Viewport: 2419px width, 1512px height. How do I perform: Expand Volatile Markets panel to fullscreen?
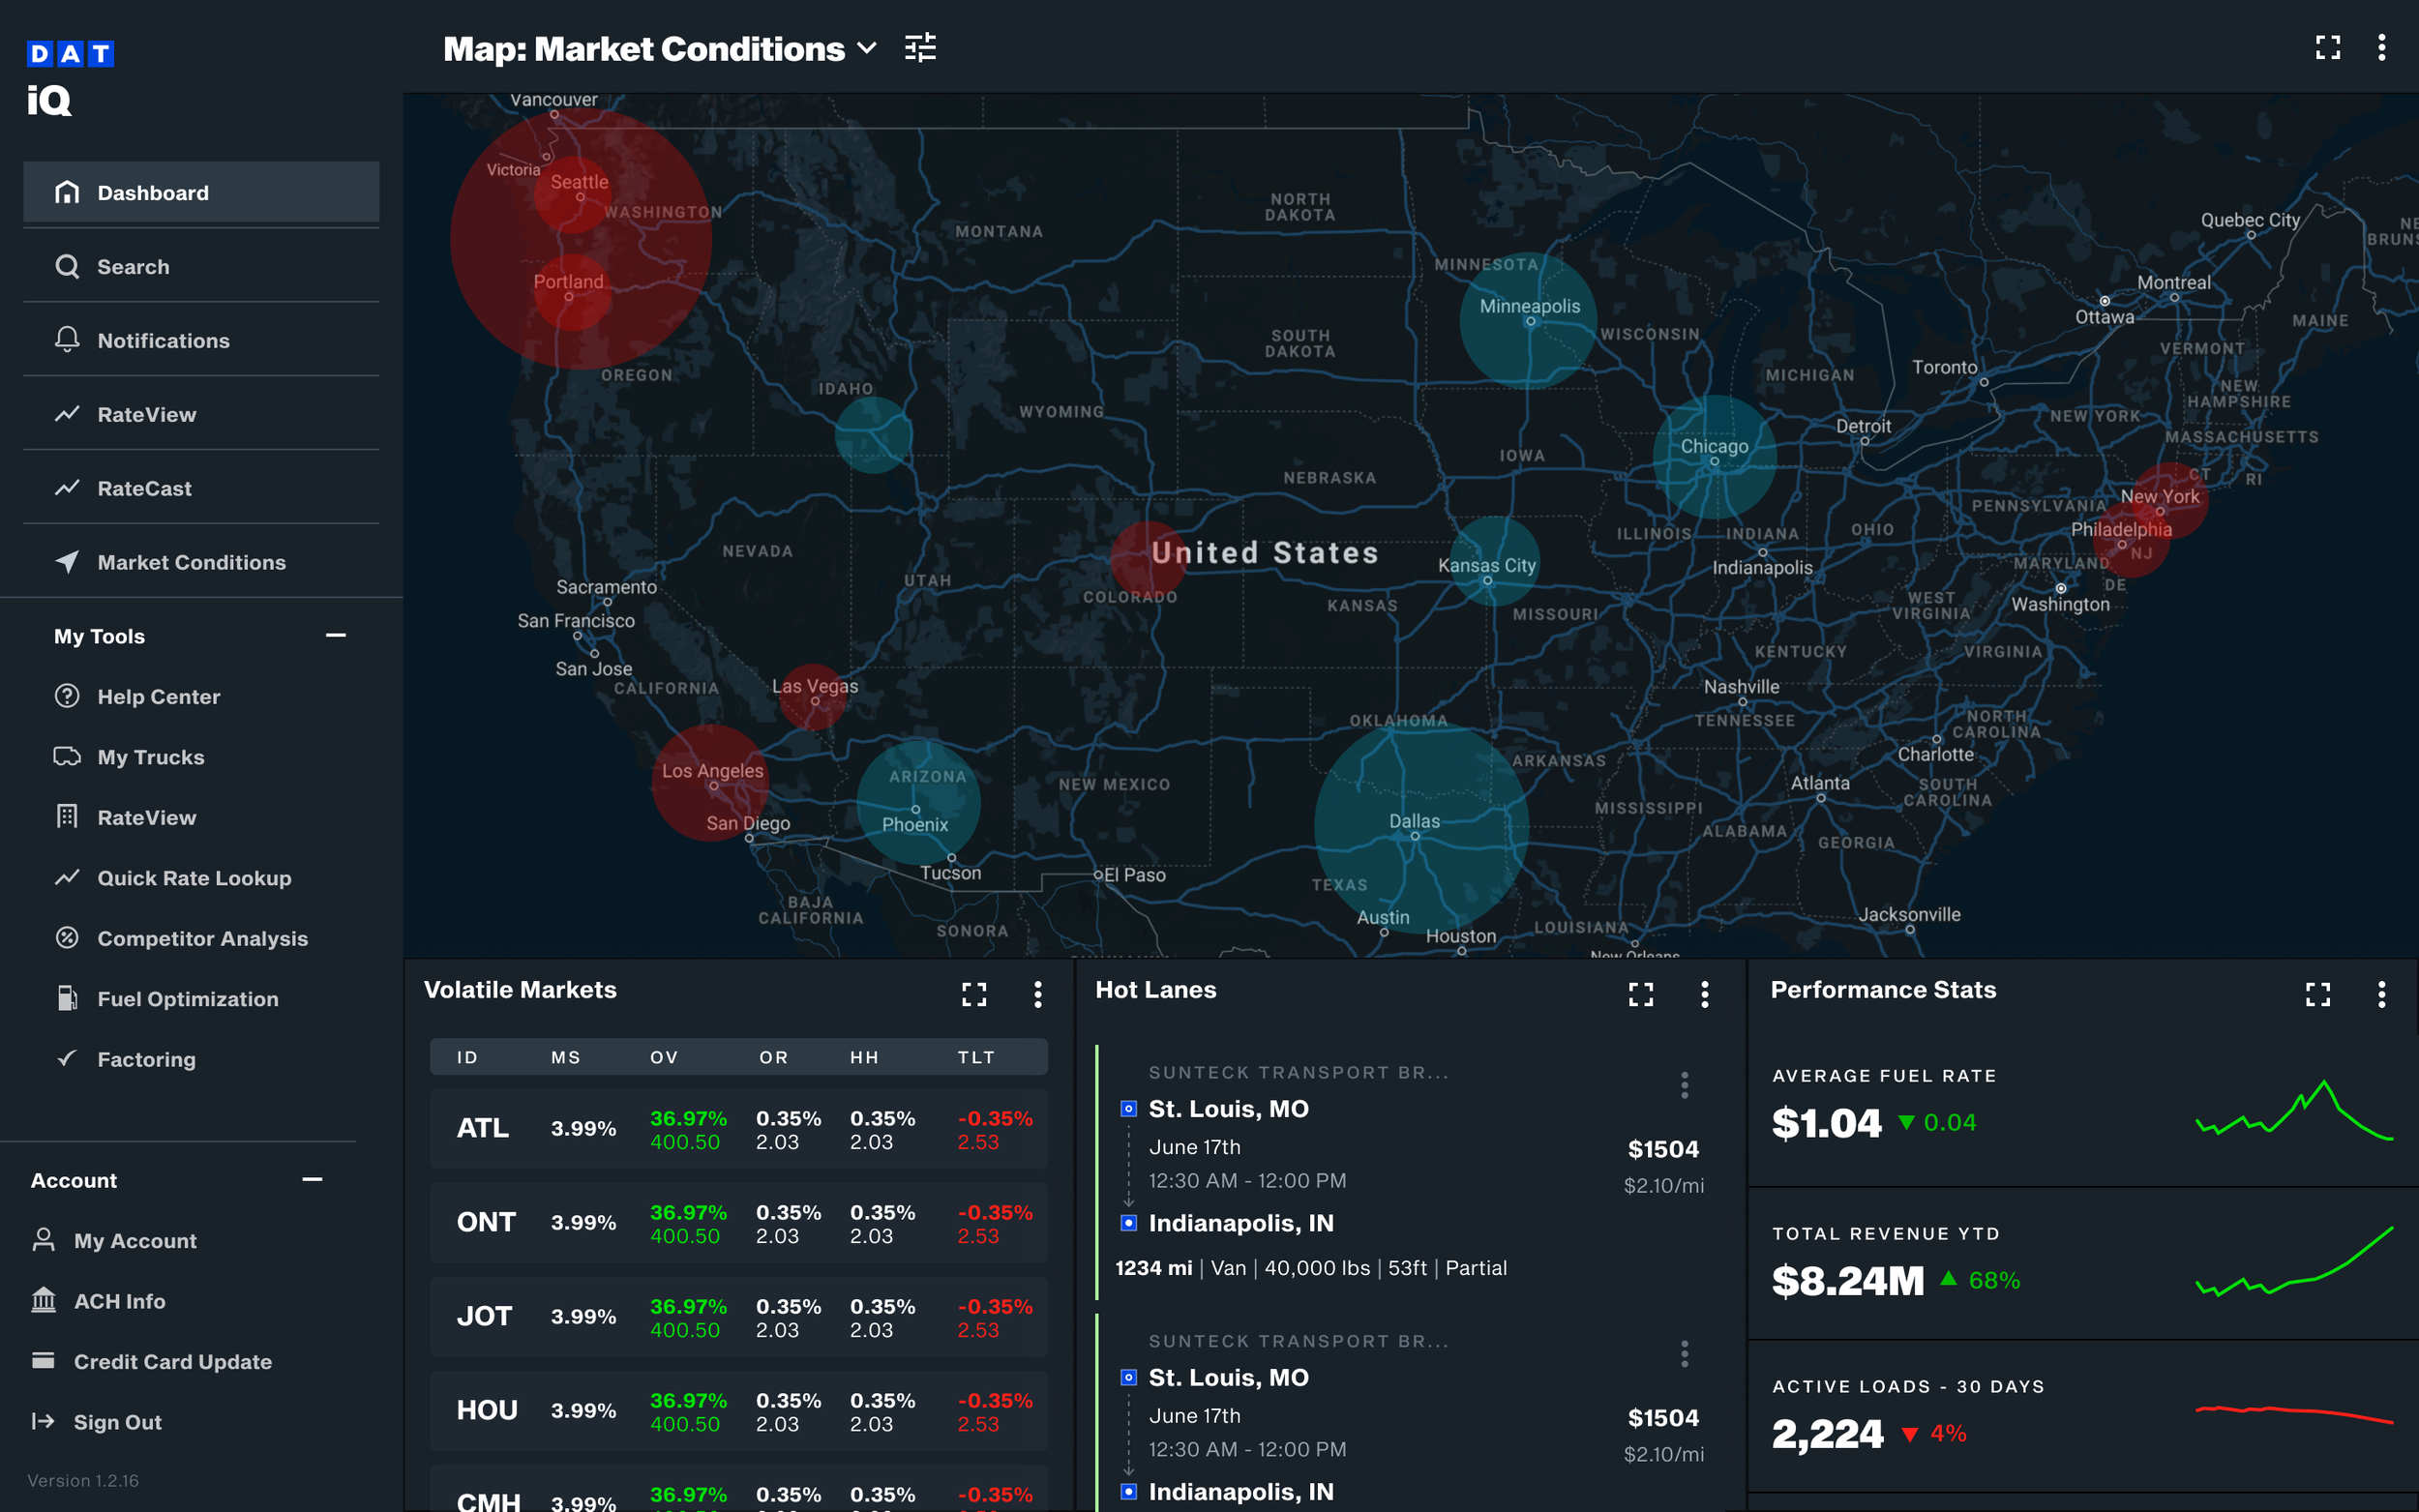click(x=974, y=994)
